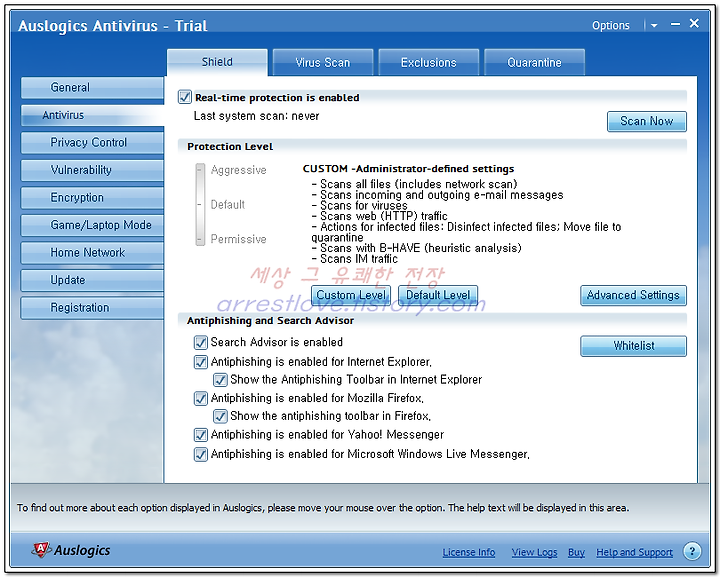
Task: Click the Buy link
Action: point(576,552)
